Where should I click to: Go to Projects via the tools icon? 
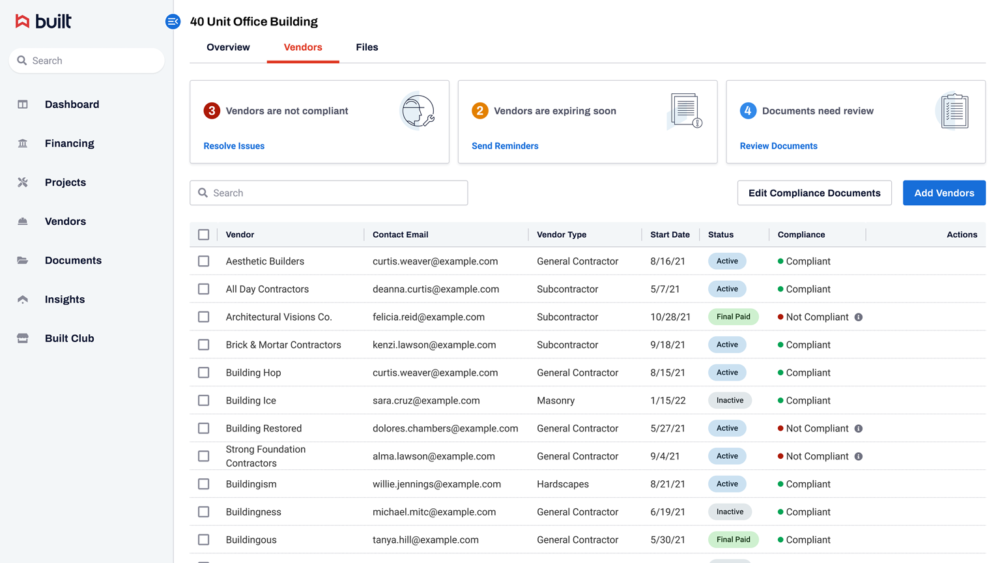pos(22,182)
